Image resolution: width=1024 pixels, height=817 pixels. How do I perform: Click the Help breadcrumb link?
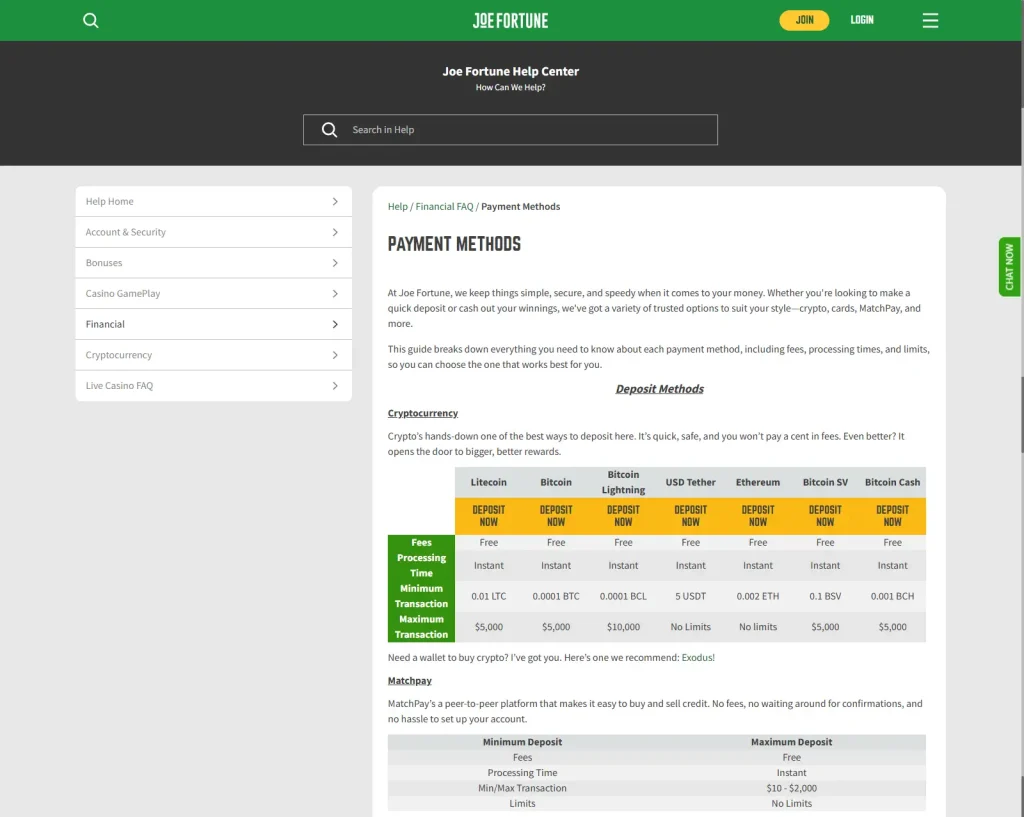tap(397, 206)
